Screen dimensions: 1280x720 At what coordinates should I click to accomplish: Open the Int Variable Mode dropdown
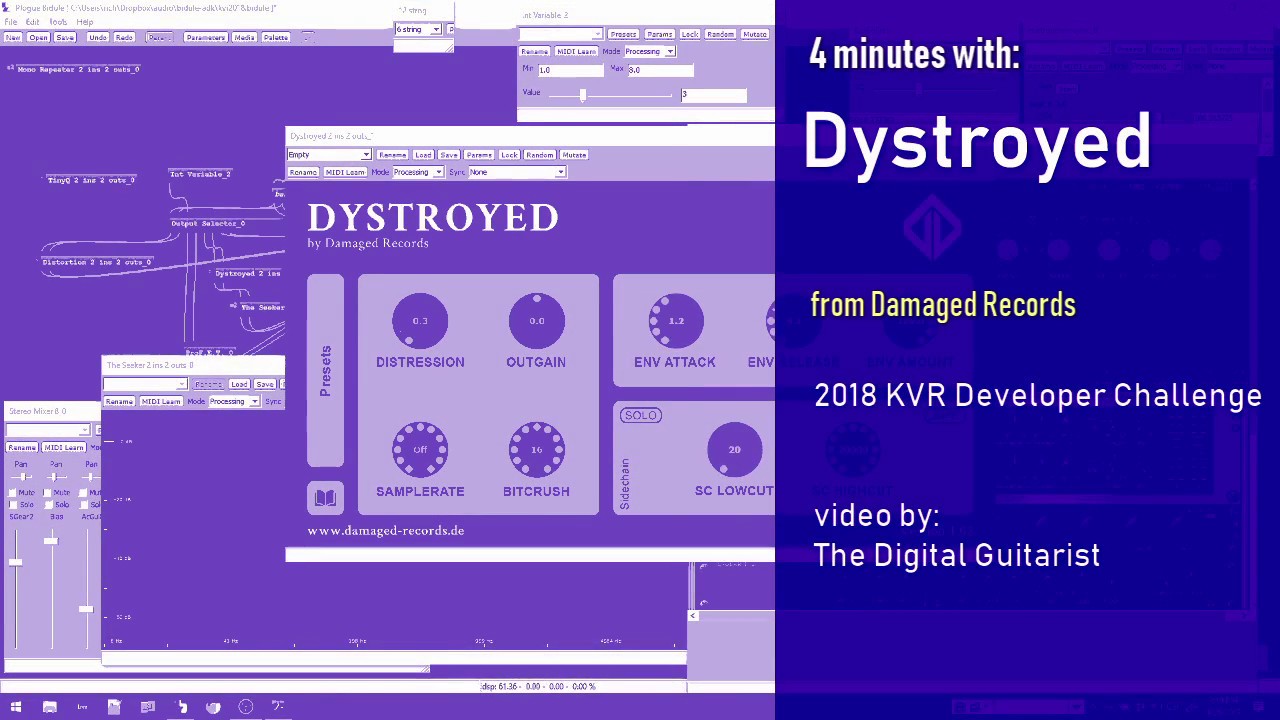tap(649, 51)
